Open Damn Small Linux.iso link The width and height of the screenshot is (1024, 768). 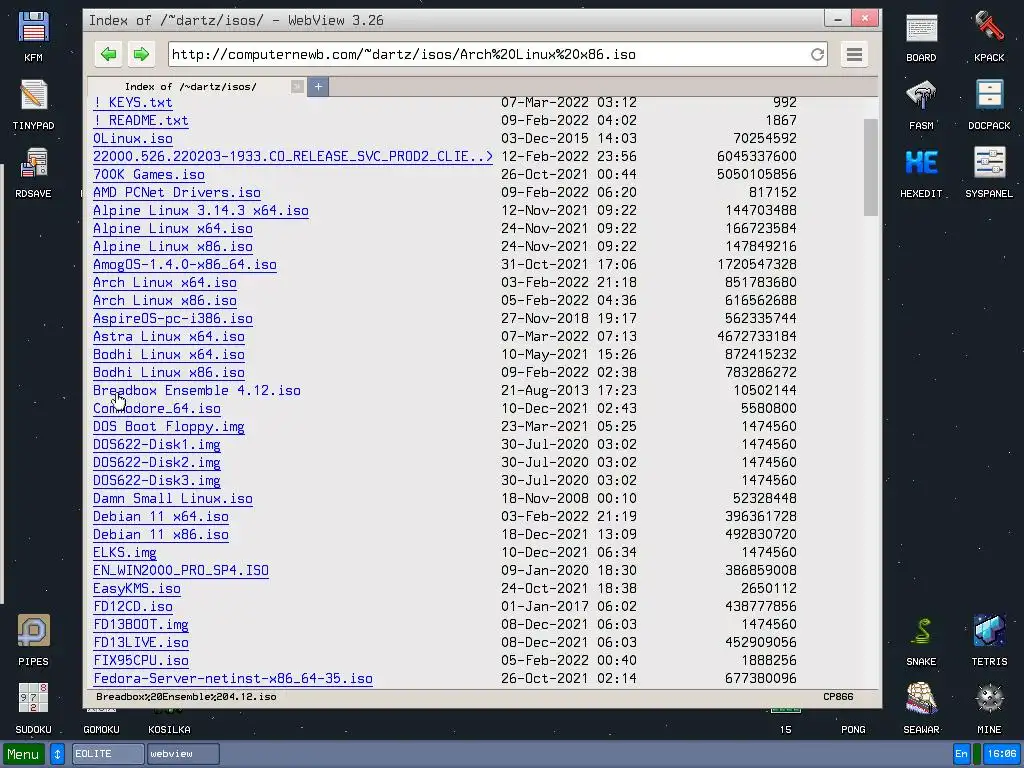point(173,499)
